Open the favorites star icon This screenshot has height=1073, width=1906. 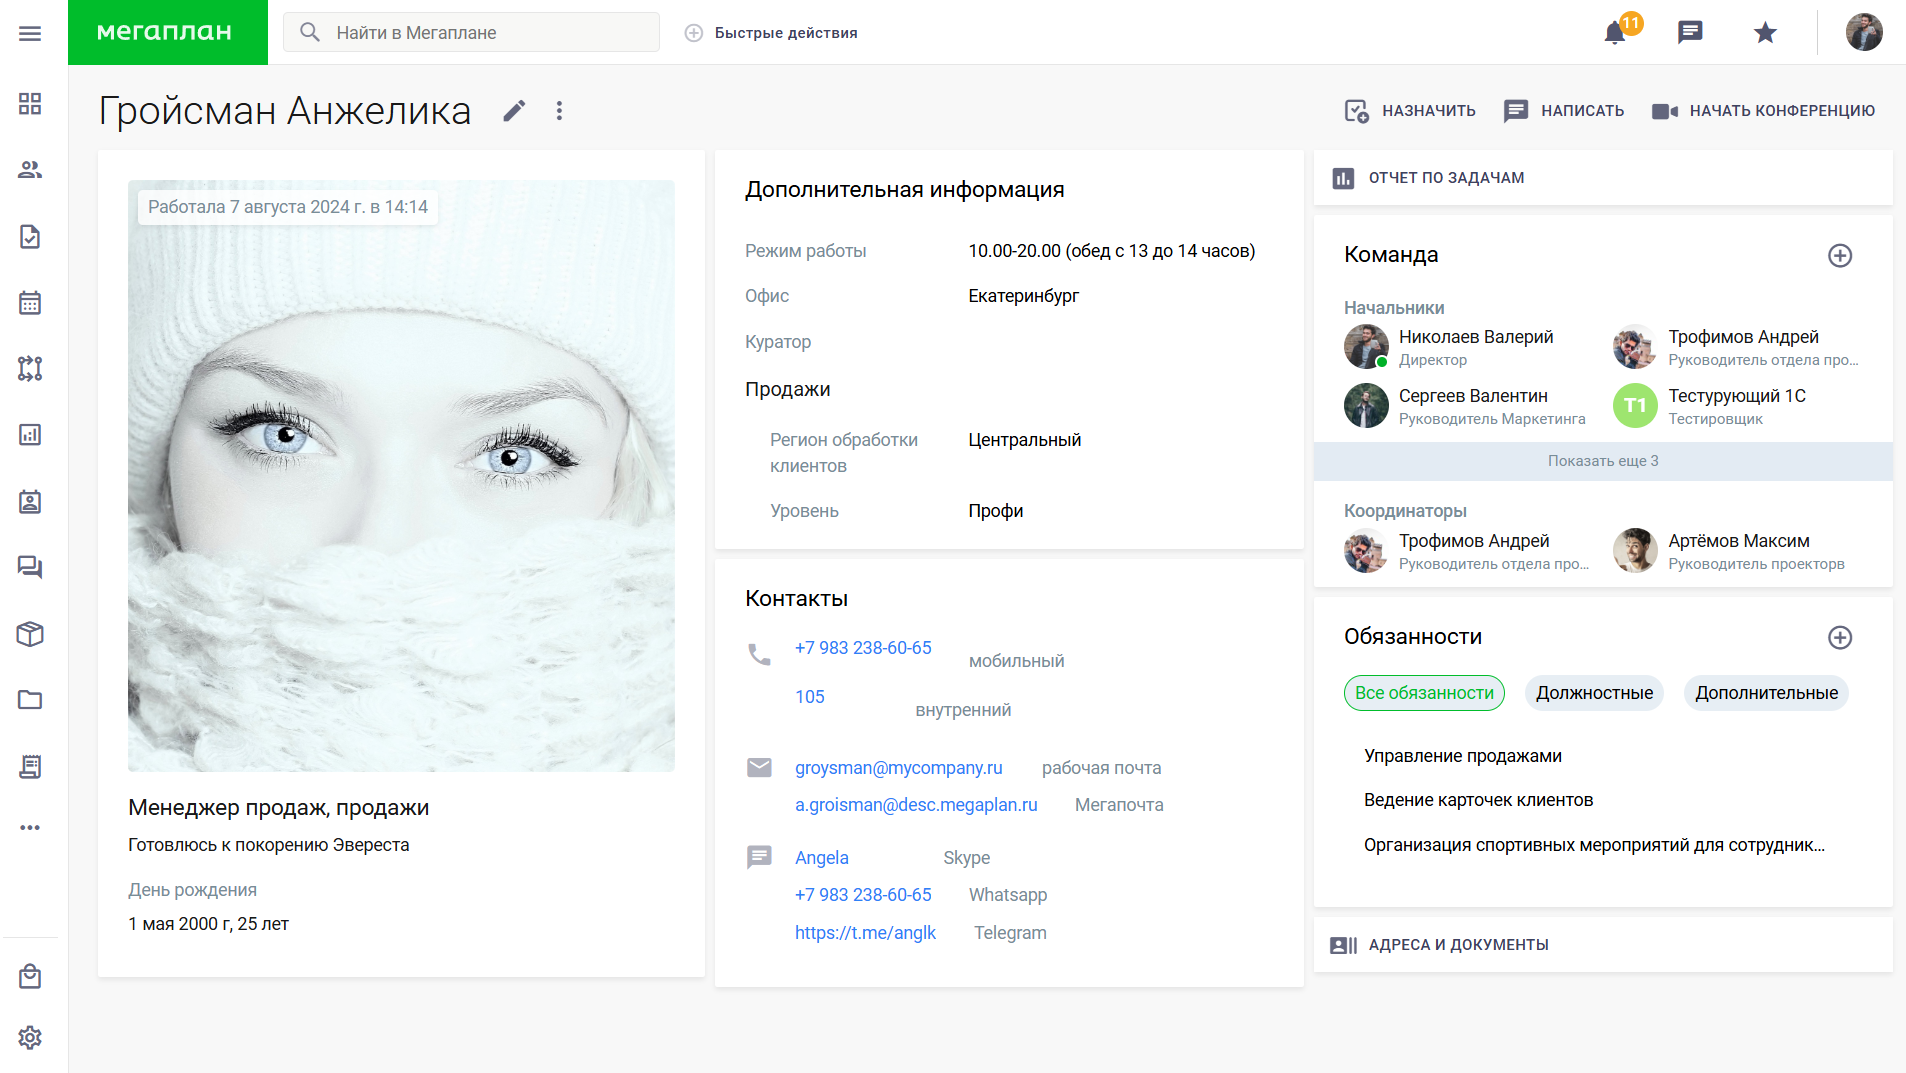pos(1765,33)
